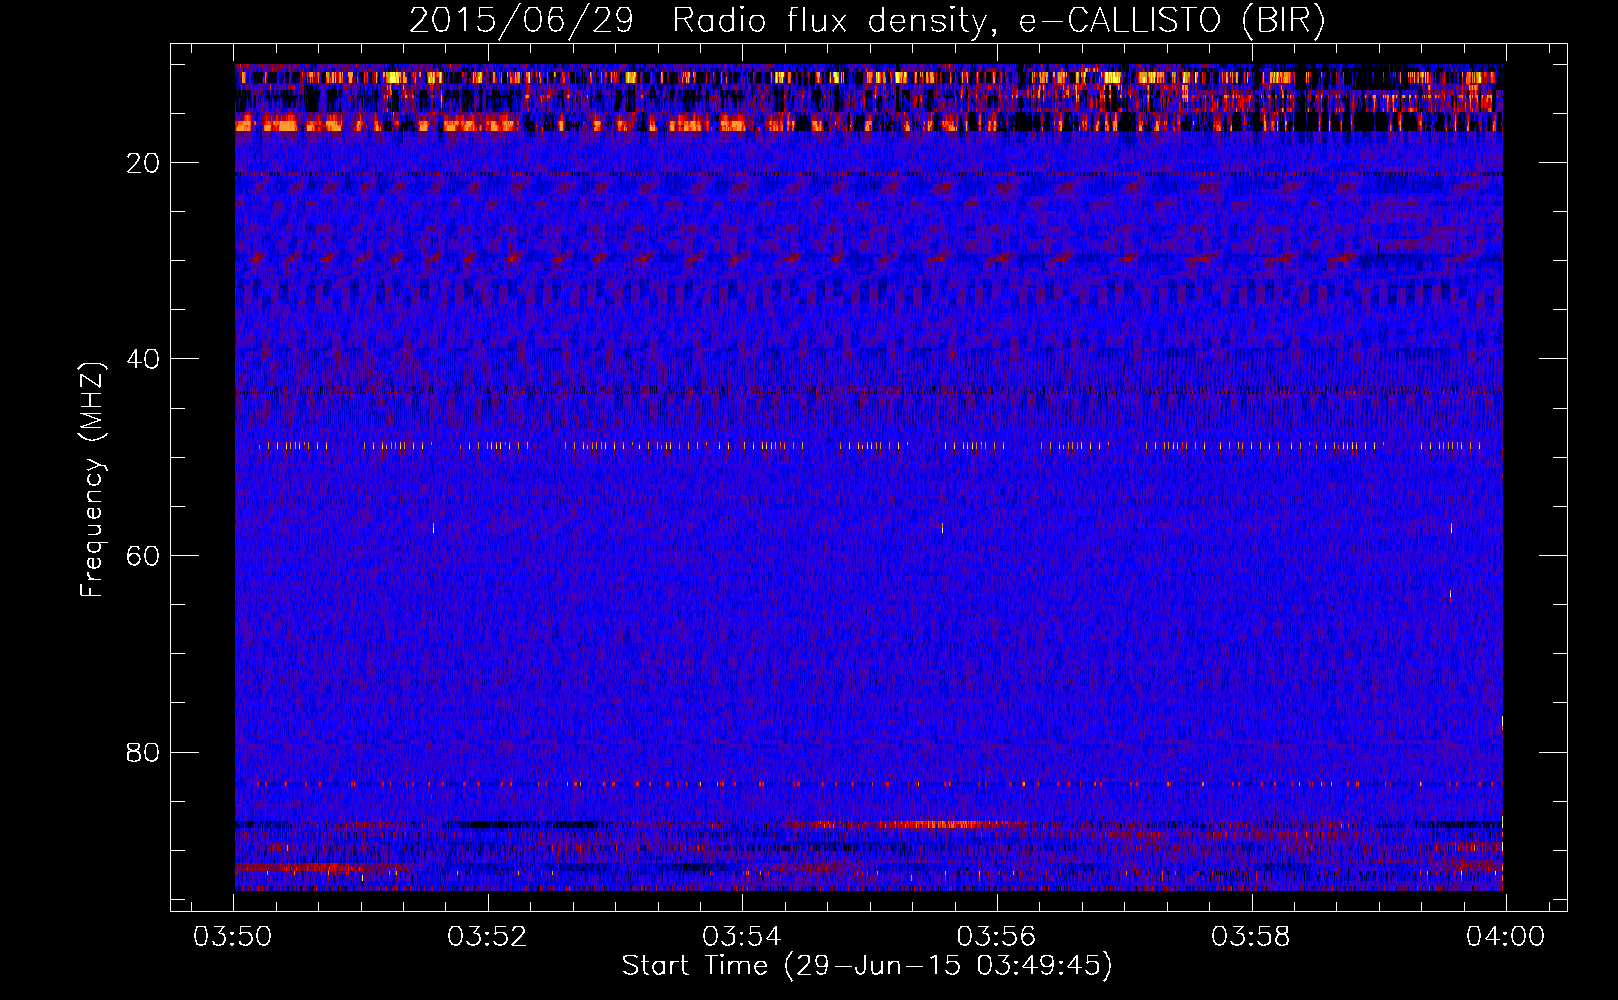Click the 03:58 time tick label
Viewport: 1618px width, 1000px height.
point(1250,937)
